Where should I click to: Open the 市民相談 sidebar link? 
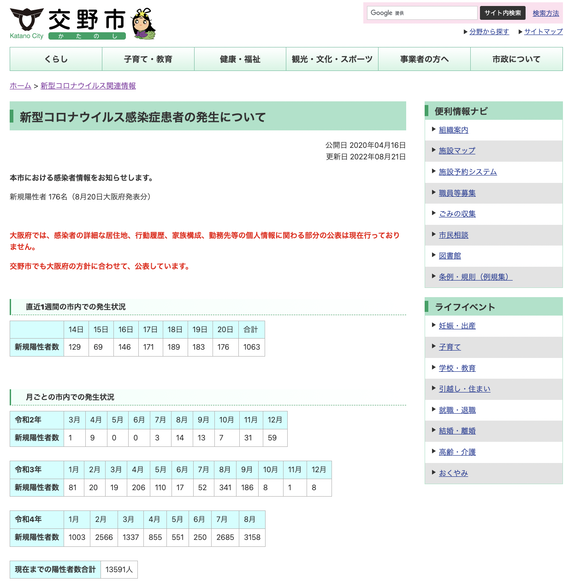[453, 235]
